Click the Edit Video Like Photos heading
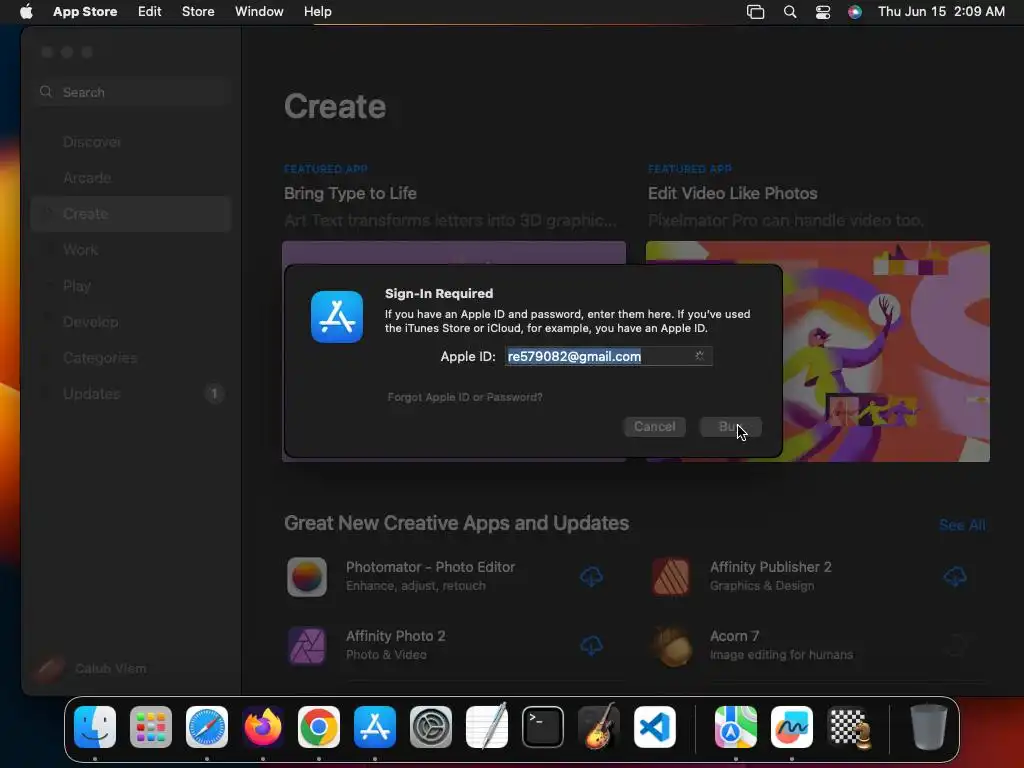This screenshot has height=768, width=1024. [x=732, y=193]
